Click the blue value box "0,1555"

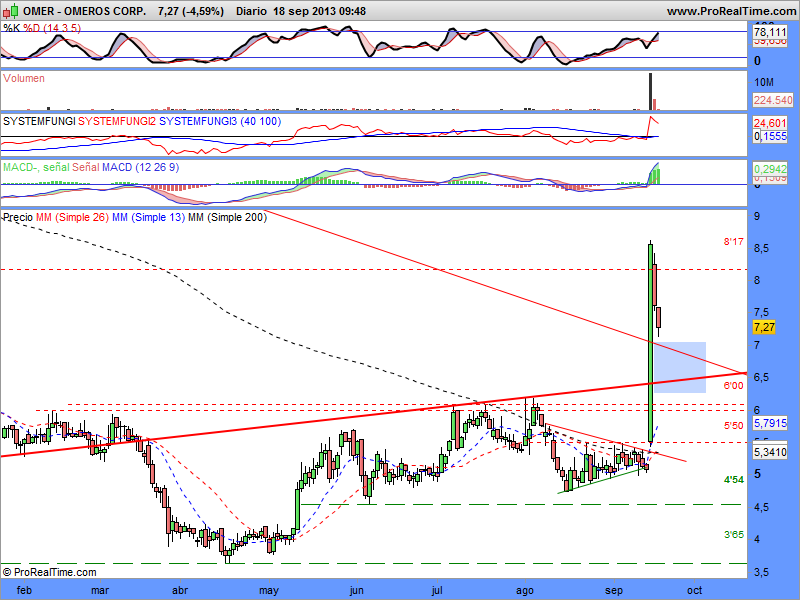(770, 136)
